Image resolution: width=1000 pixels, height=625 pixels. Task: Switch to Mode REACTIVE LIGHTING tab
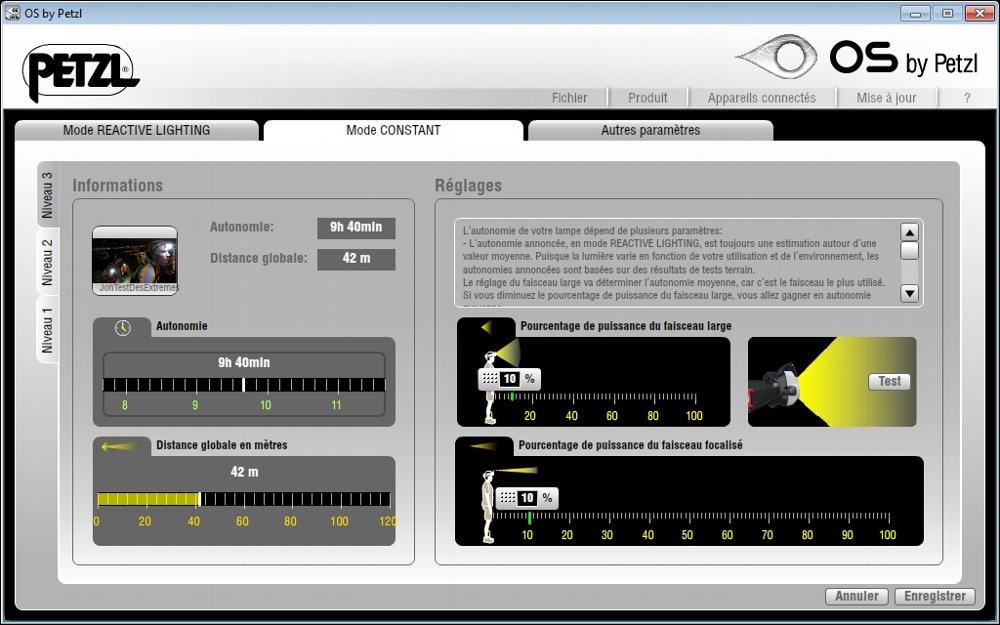[x=136, y=130]
